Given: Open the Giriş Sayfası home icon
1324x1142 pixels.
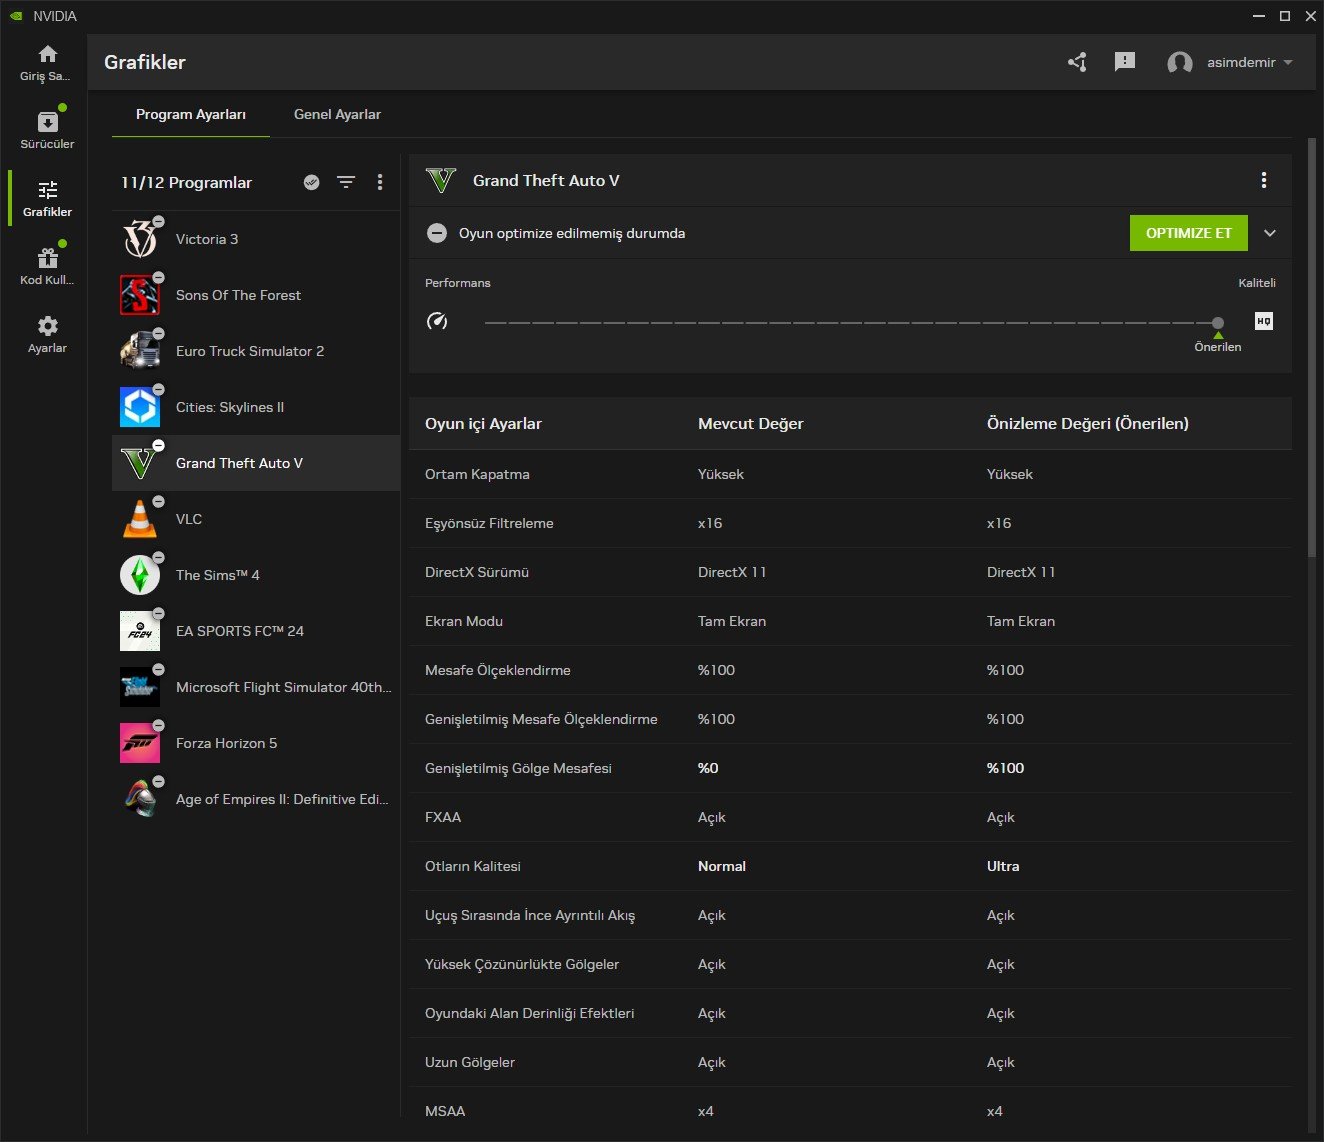Looking at the screenshot, I should pyautogui.click(x=47, y=54).
